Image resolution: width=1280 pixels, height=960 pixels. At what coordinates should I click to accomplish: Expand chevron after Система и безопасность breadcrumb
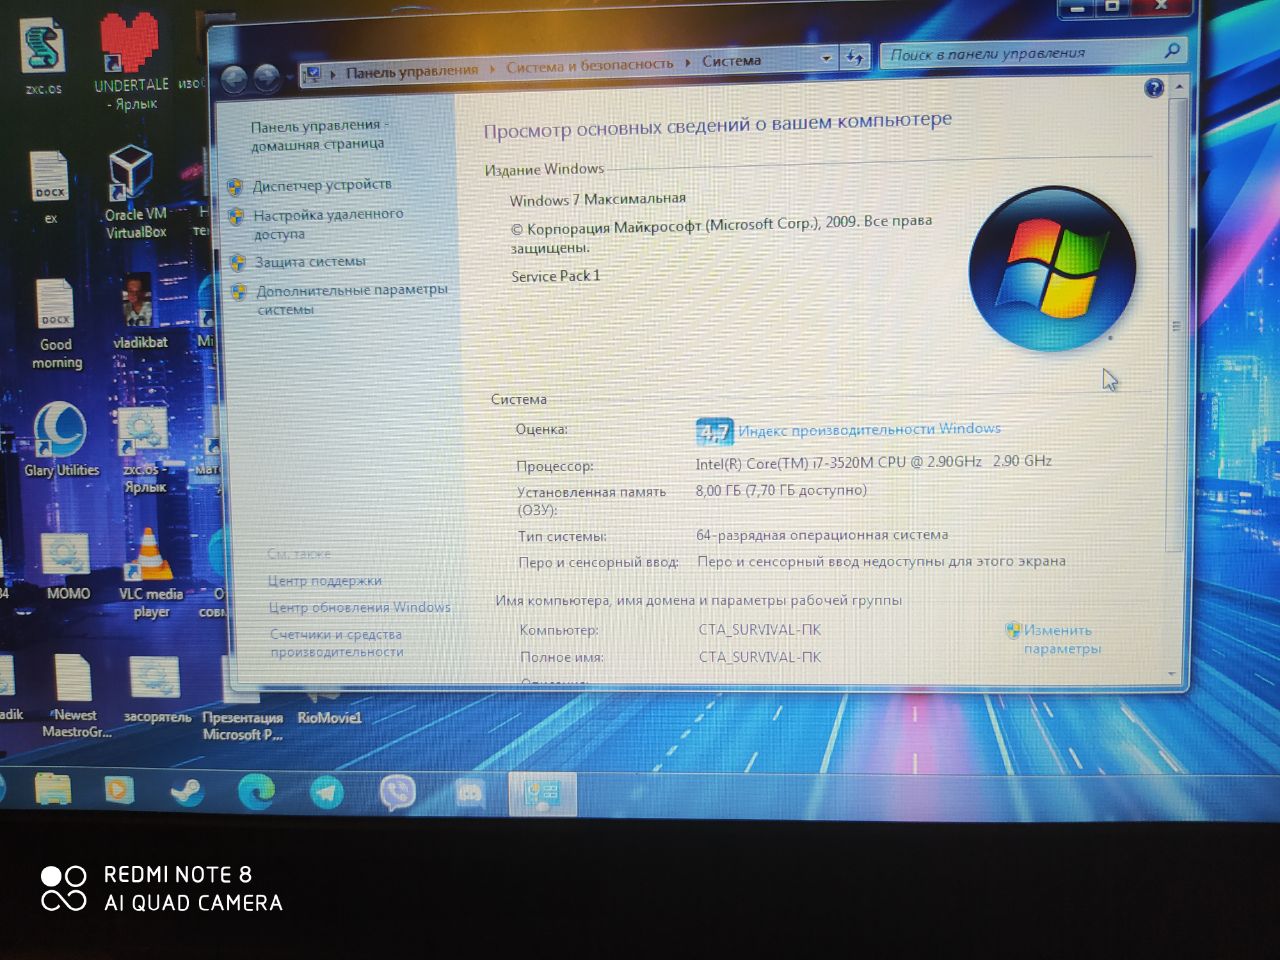688,63
